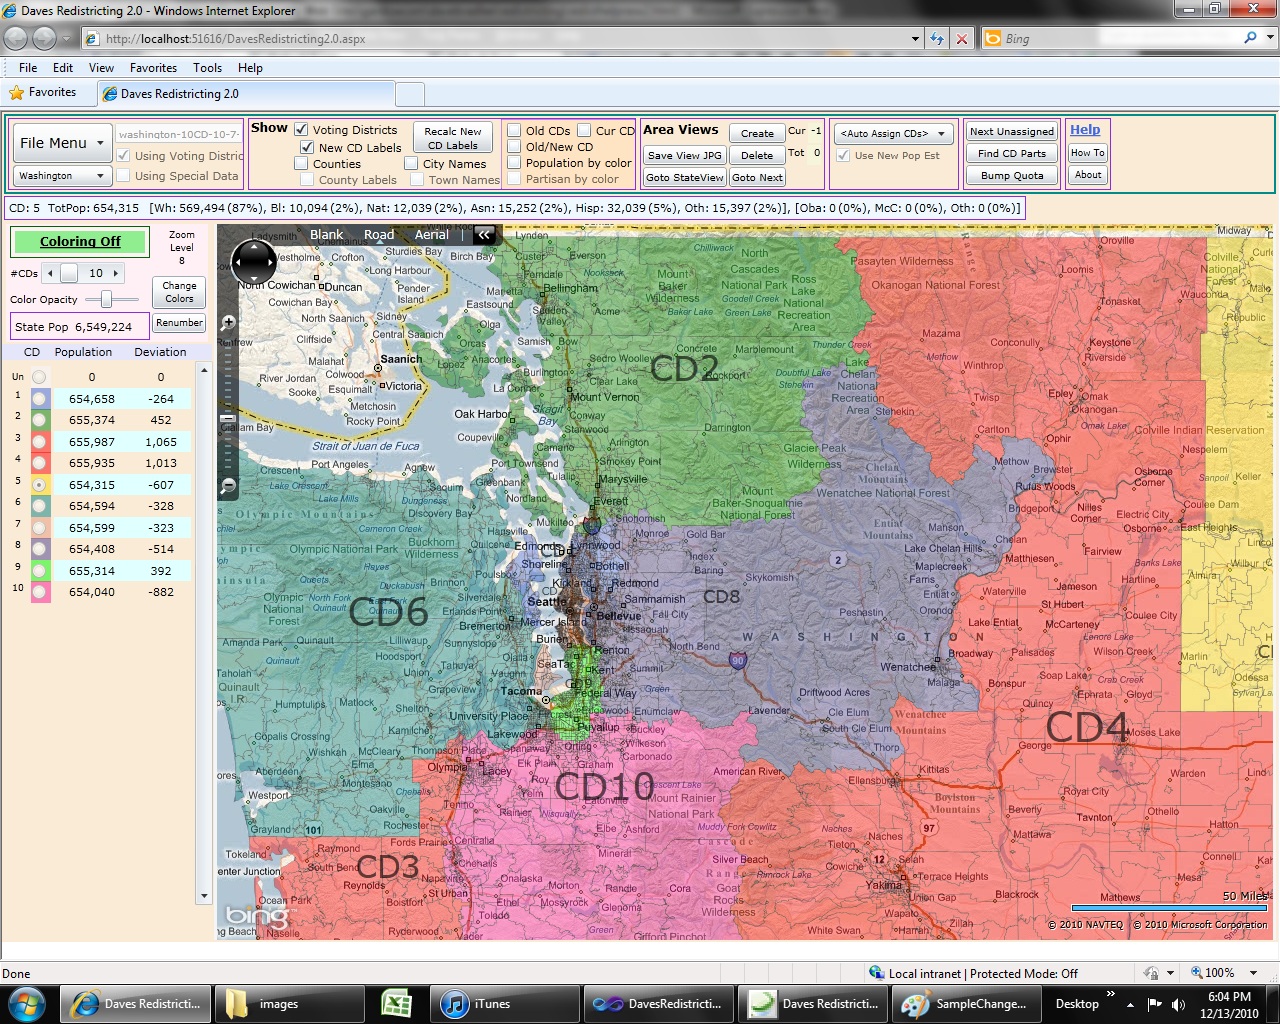This screenshot has width=1280, height=1024.
Task: Open the Help link
Action: click(x=1085, y=130)
